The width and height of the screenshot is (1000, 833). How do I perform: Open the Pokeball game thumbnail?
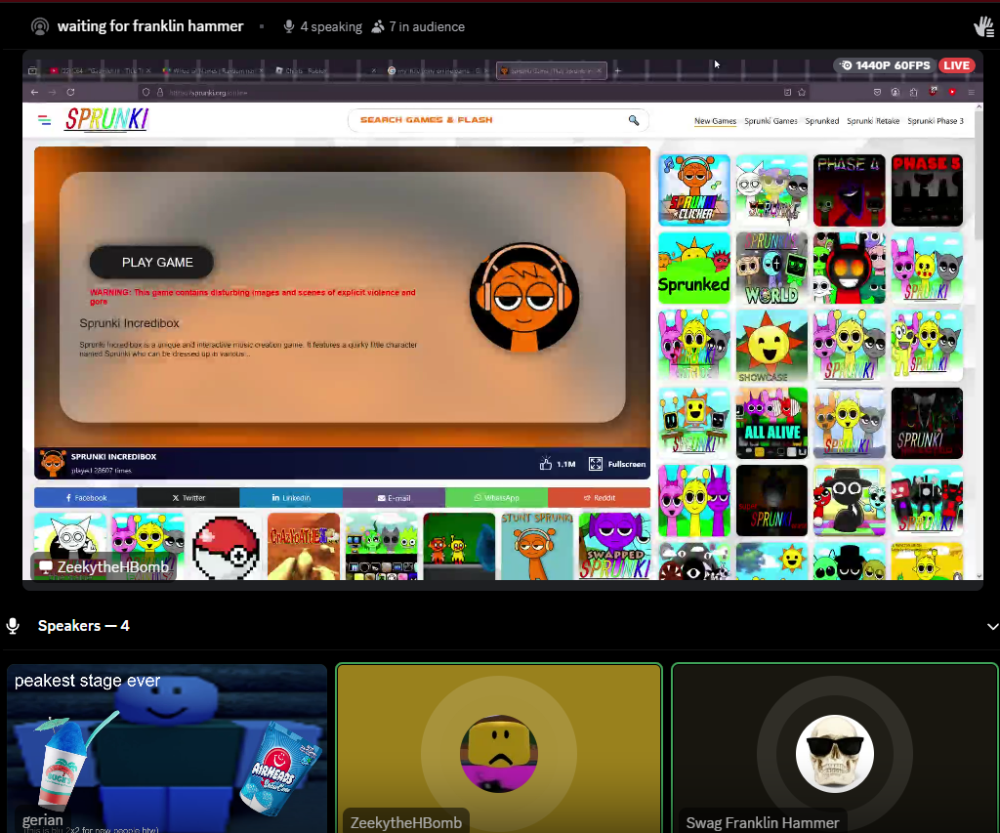225,547
